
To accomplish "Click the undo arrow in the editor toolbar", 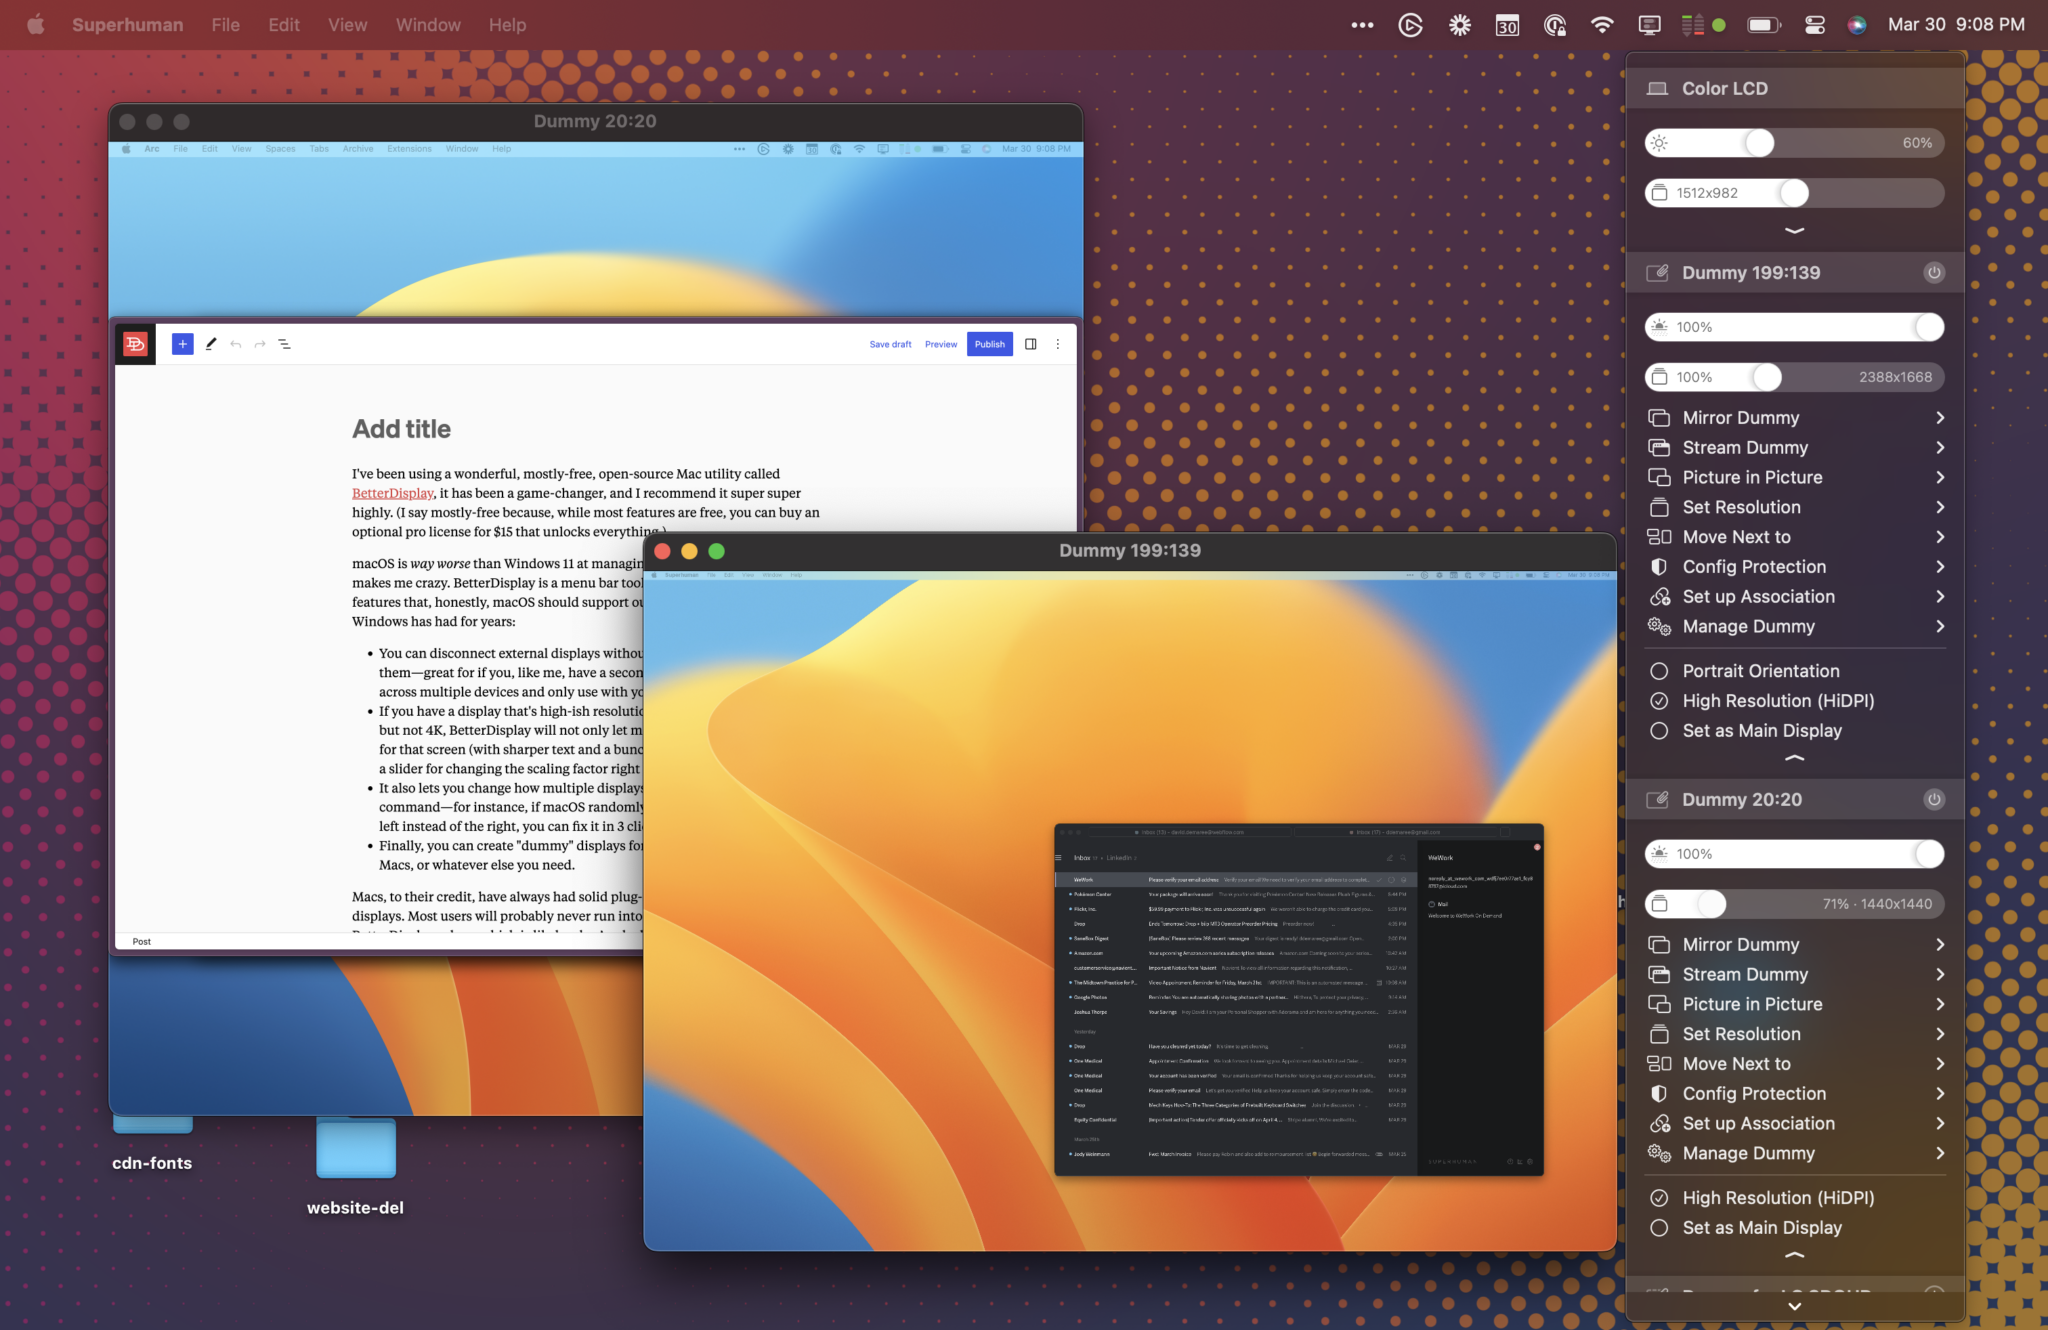I will coord(235,343).
